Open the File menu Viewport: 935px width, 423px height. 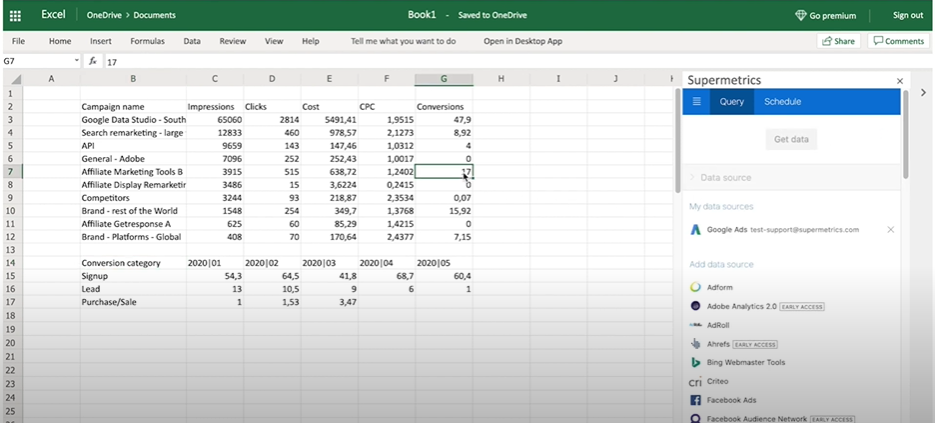click(x=18, y=41)
